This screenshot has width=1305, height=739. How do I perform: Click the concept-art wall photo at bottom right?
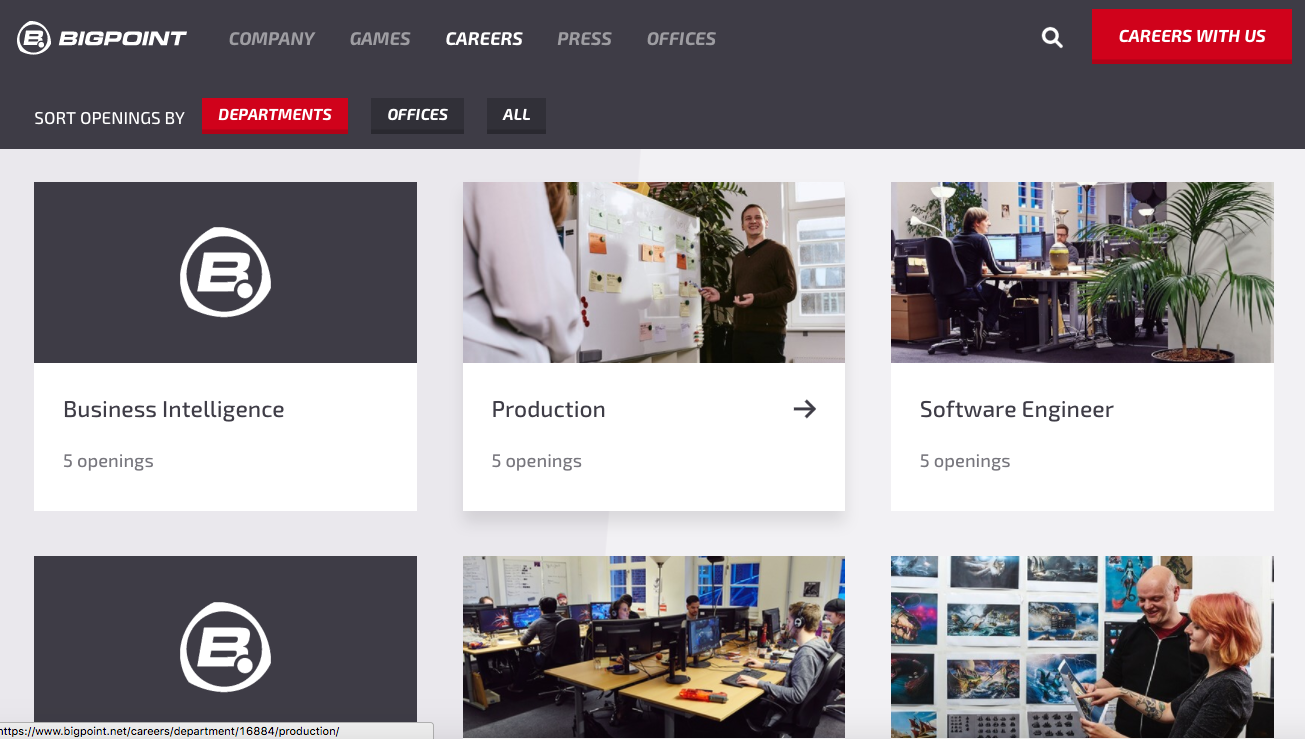1082,647
